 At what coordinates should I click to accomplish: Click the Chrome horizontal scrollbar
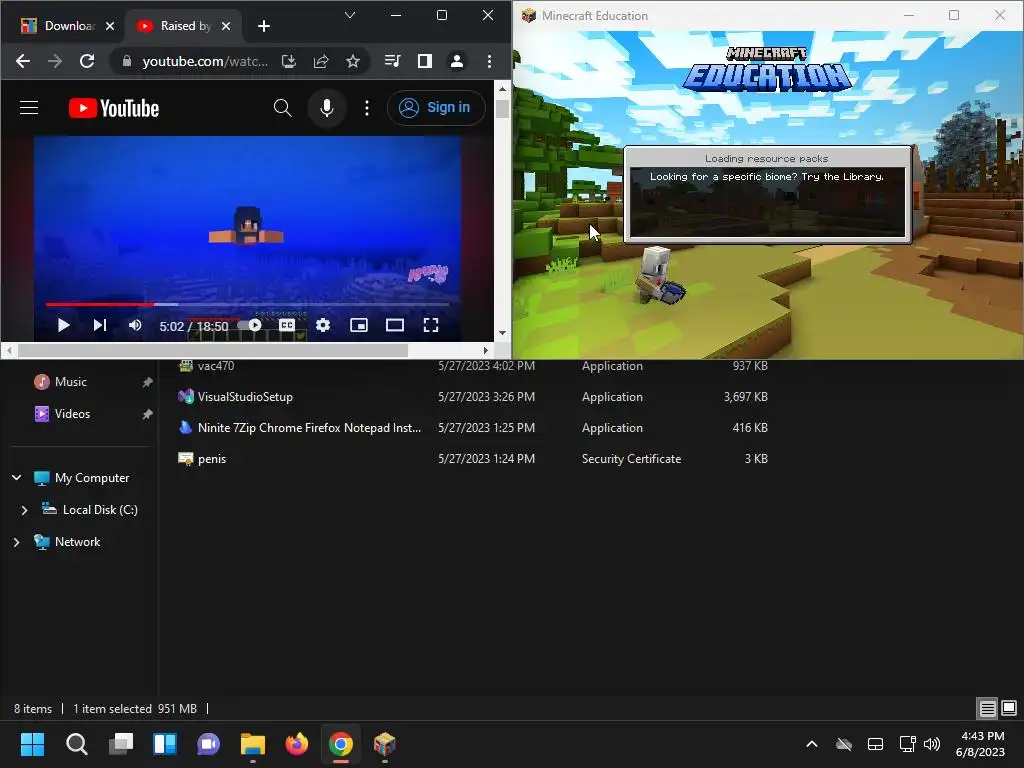(x=213, y=351)
